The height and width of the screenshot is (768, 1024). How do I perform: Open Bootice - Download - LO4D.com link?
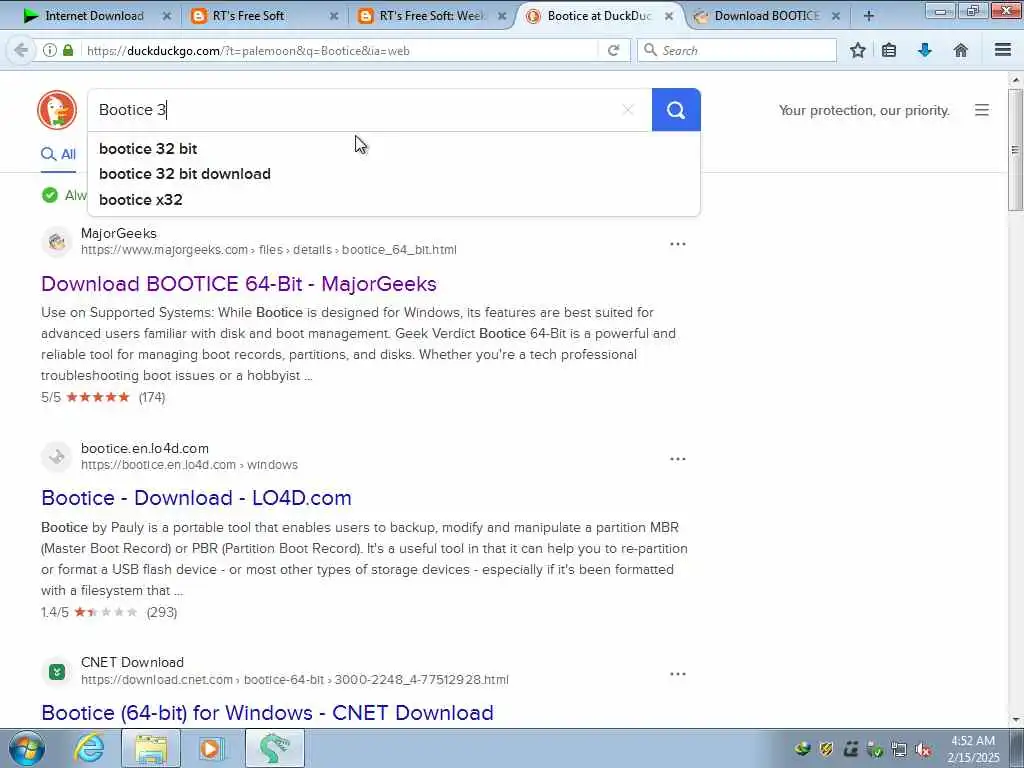pyautogui.click(x=197, y=498)
